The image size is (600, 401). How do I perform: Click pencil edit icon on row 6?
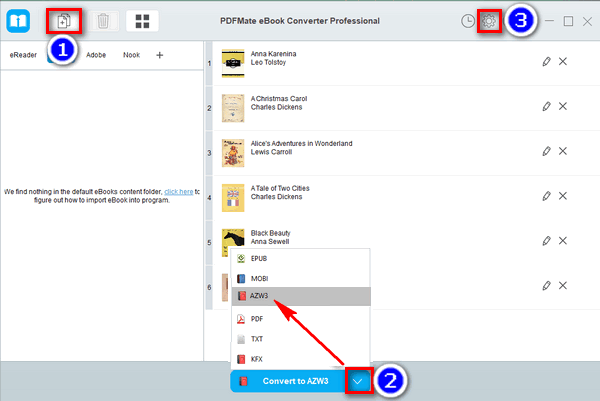tap(546, 285)
